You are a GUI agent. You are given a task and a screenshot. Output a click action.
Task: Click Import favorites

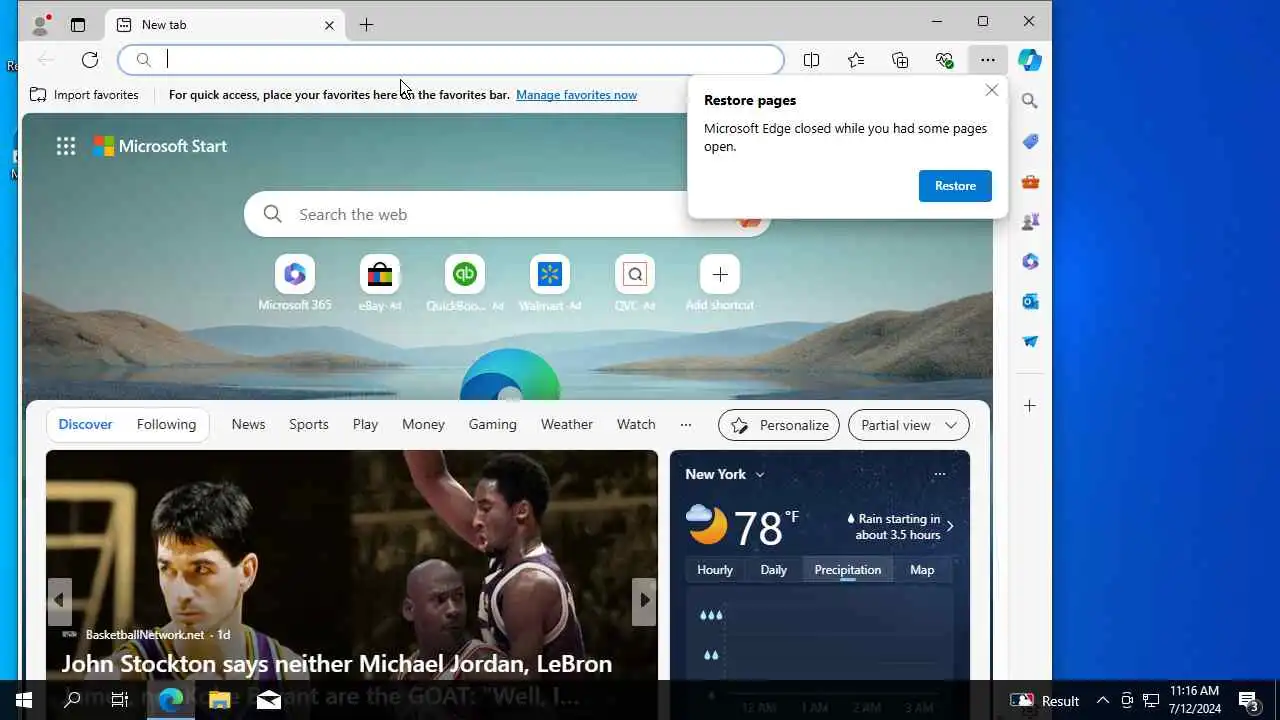click(84, 95)
